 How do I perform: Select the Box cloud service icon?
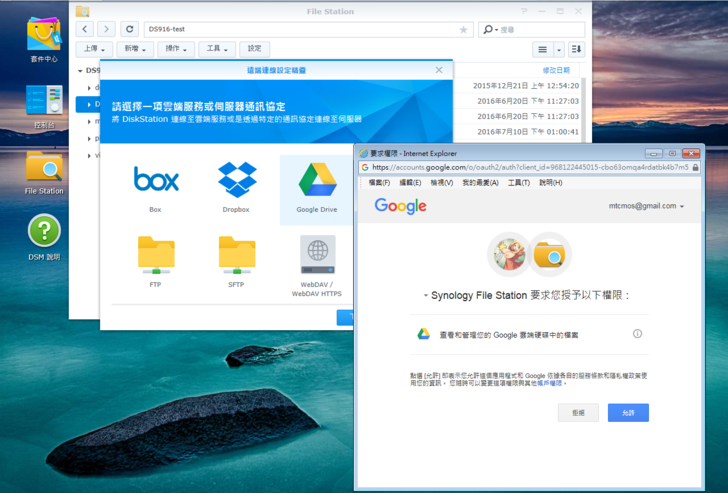pyautogui.click(x=155, y=180)
